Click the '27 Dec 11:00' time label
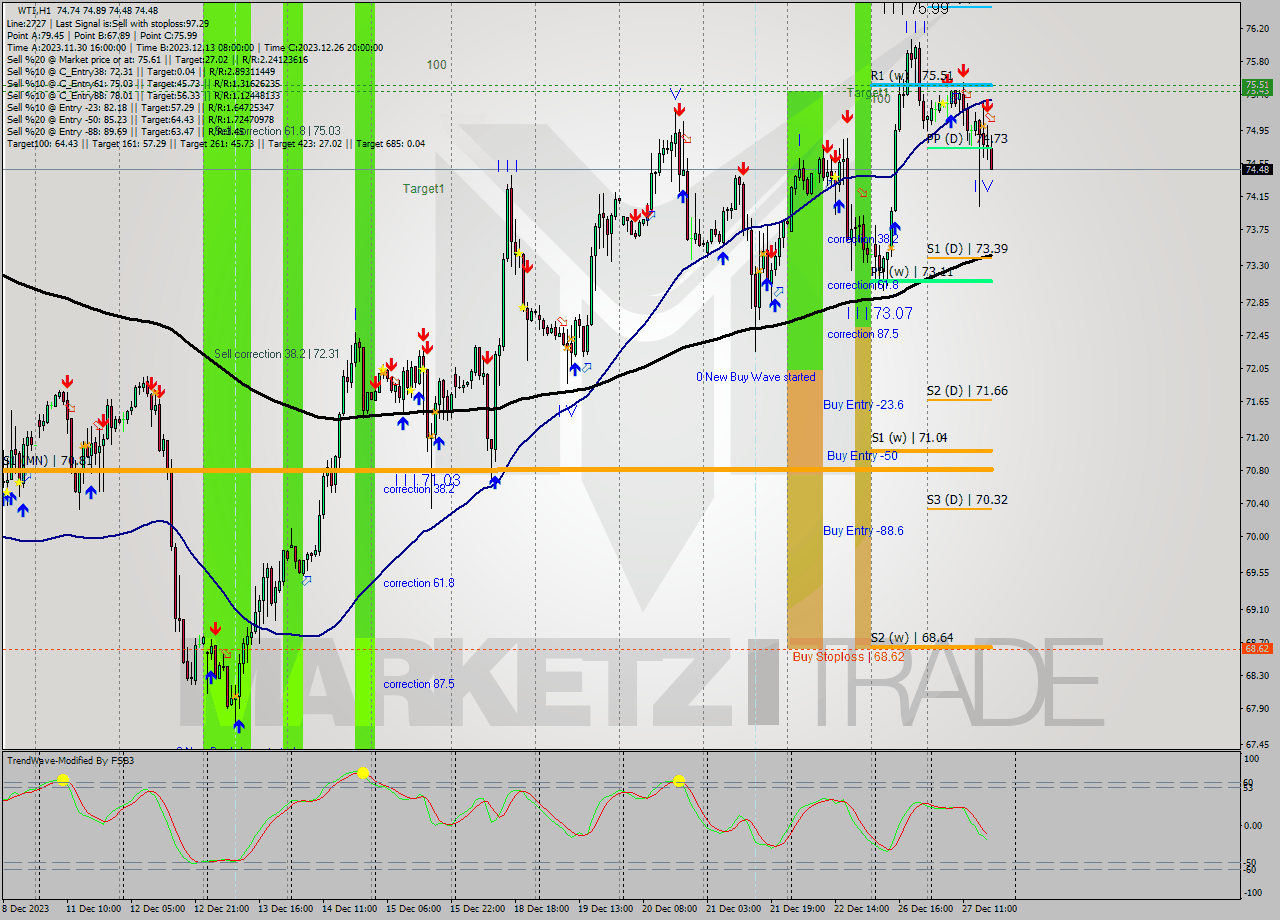This screenshot has height=920, width=1280. point(991,908)
